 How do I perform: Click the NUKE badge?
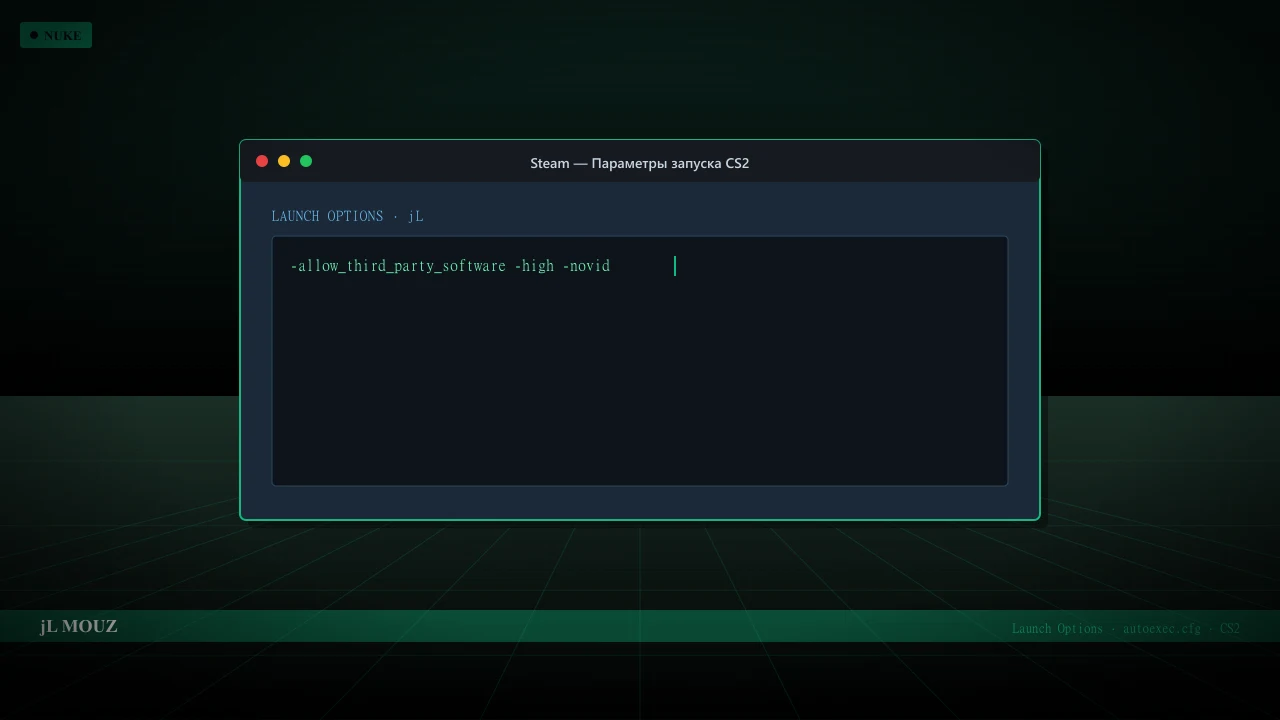[x=56, y=35]
